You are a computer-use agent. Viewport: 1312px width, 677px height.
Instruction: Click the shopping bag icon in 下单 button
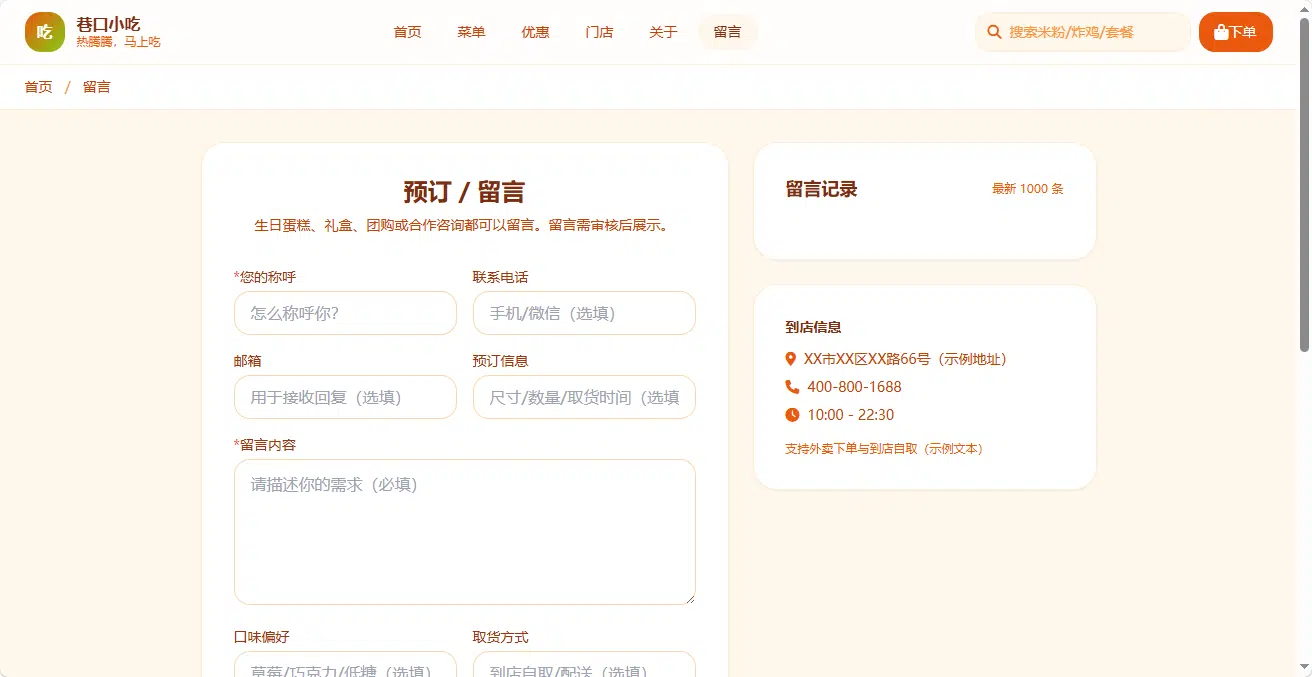[x=1221, y=32]
